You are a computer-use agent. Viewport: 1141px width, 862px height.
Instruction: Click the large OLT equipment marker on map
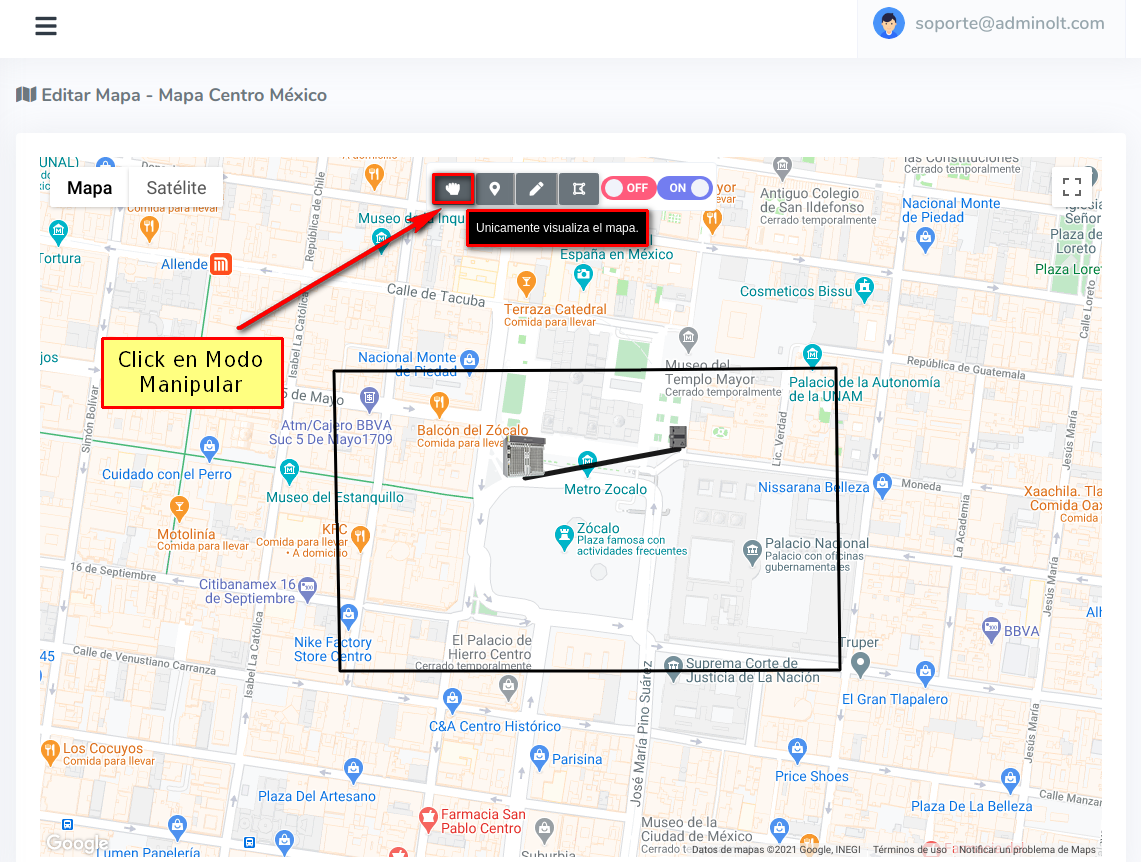click(525, 456)
